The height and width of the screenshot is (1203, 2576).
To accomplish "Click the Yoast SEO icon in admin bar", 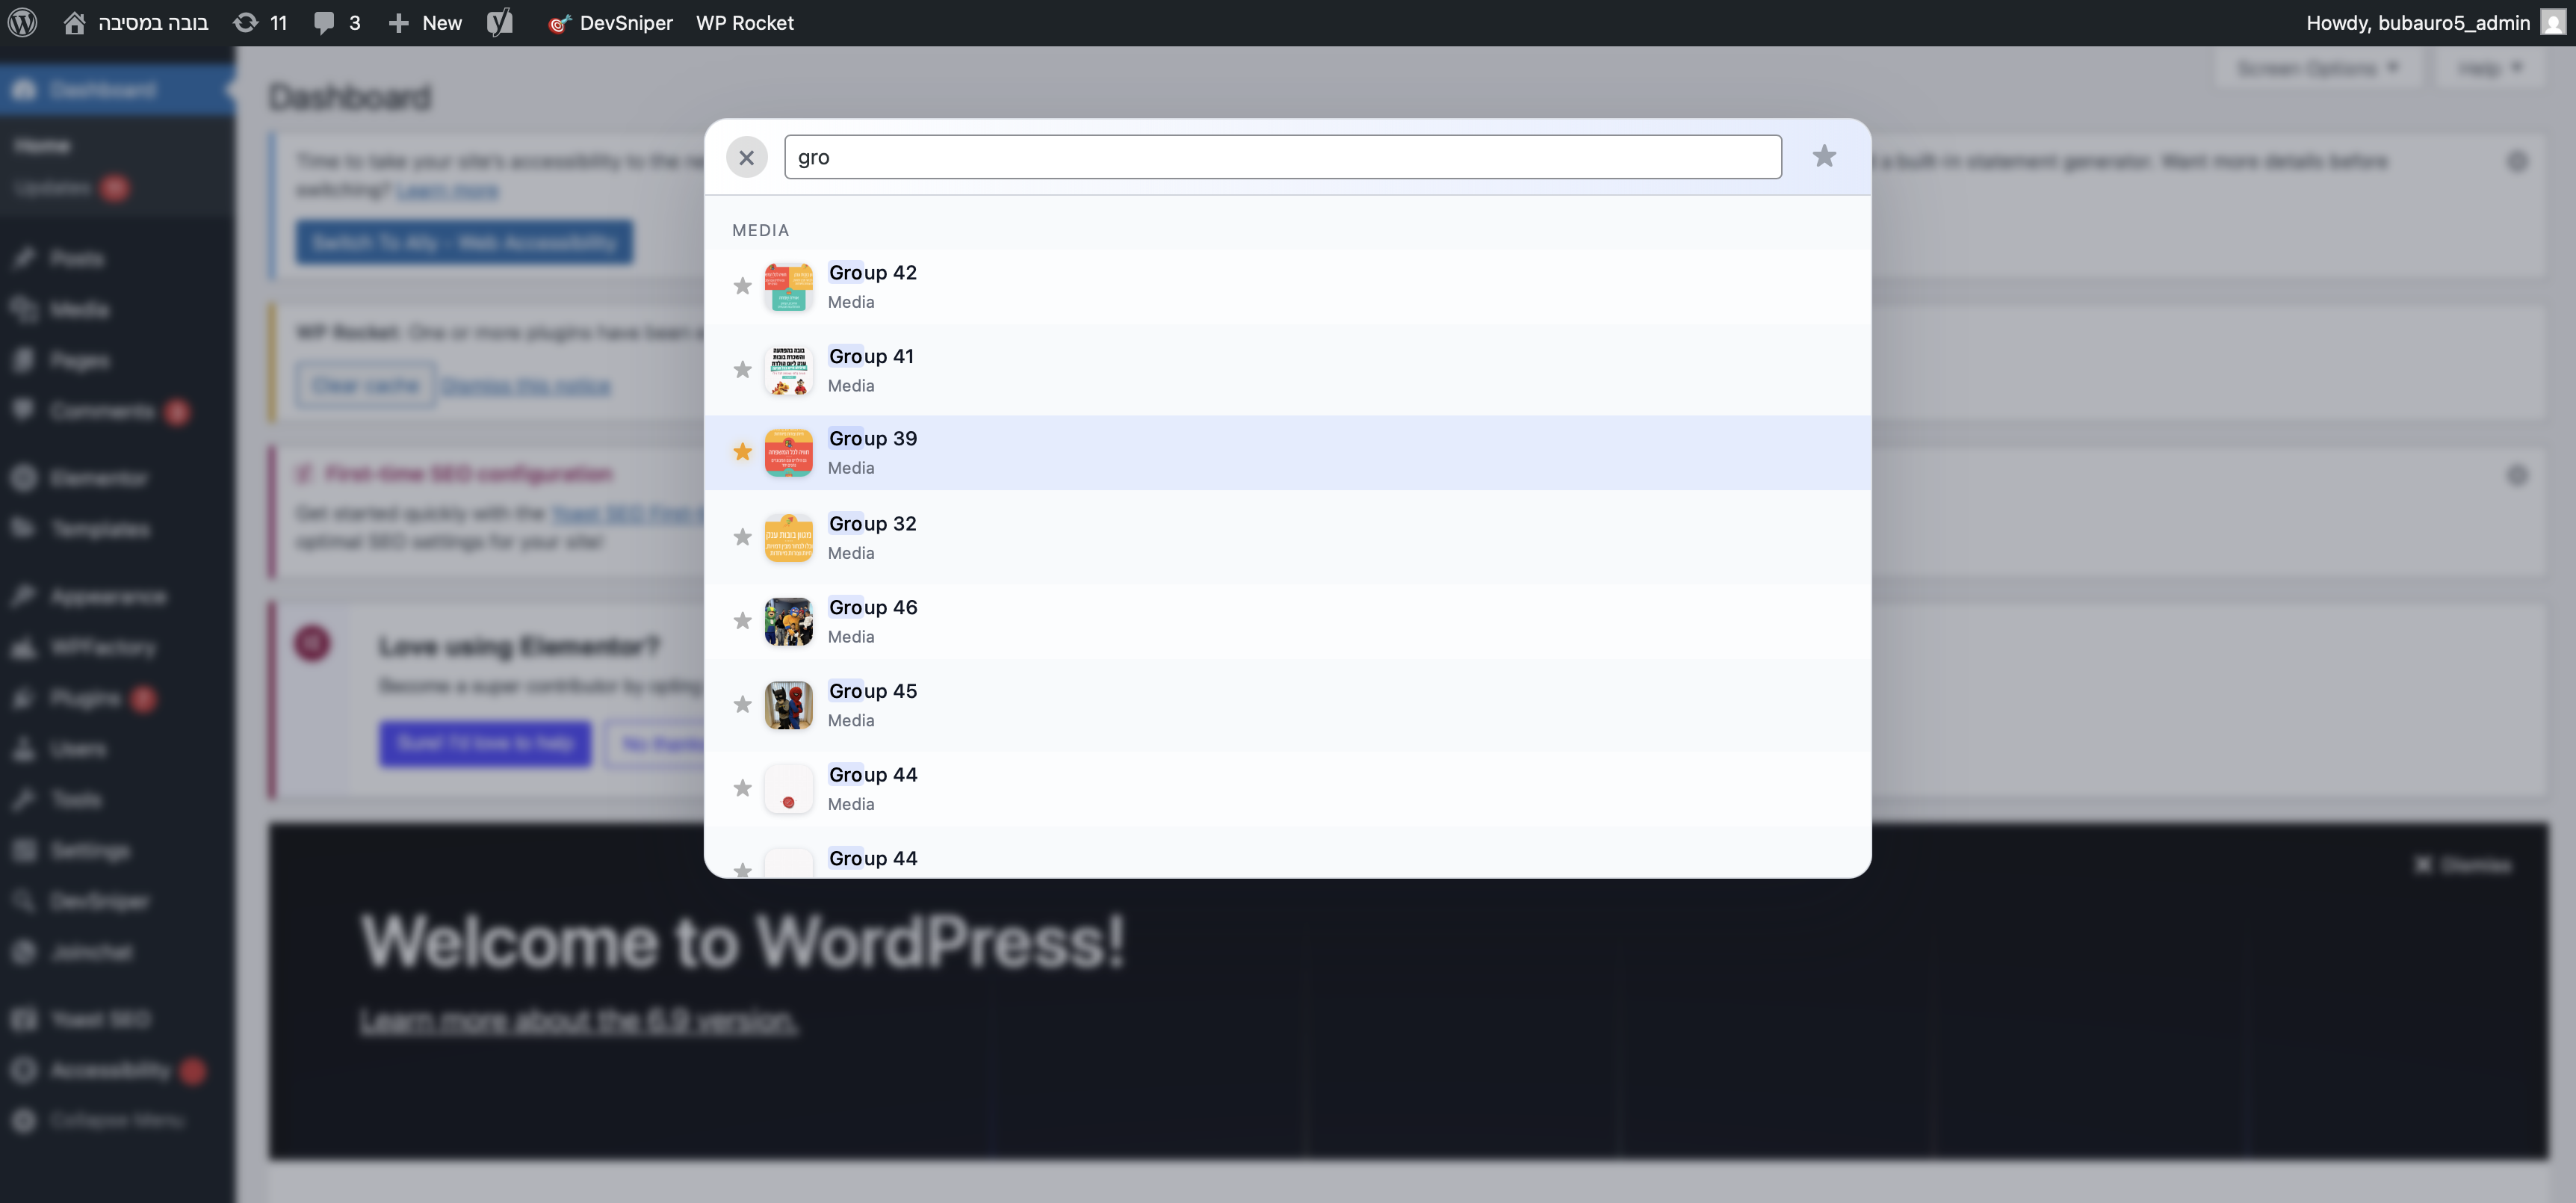I will tap(499, 22).
